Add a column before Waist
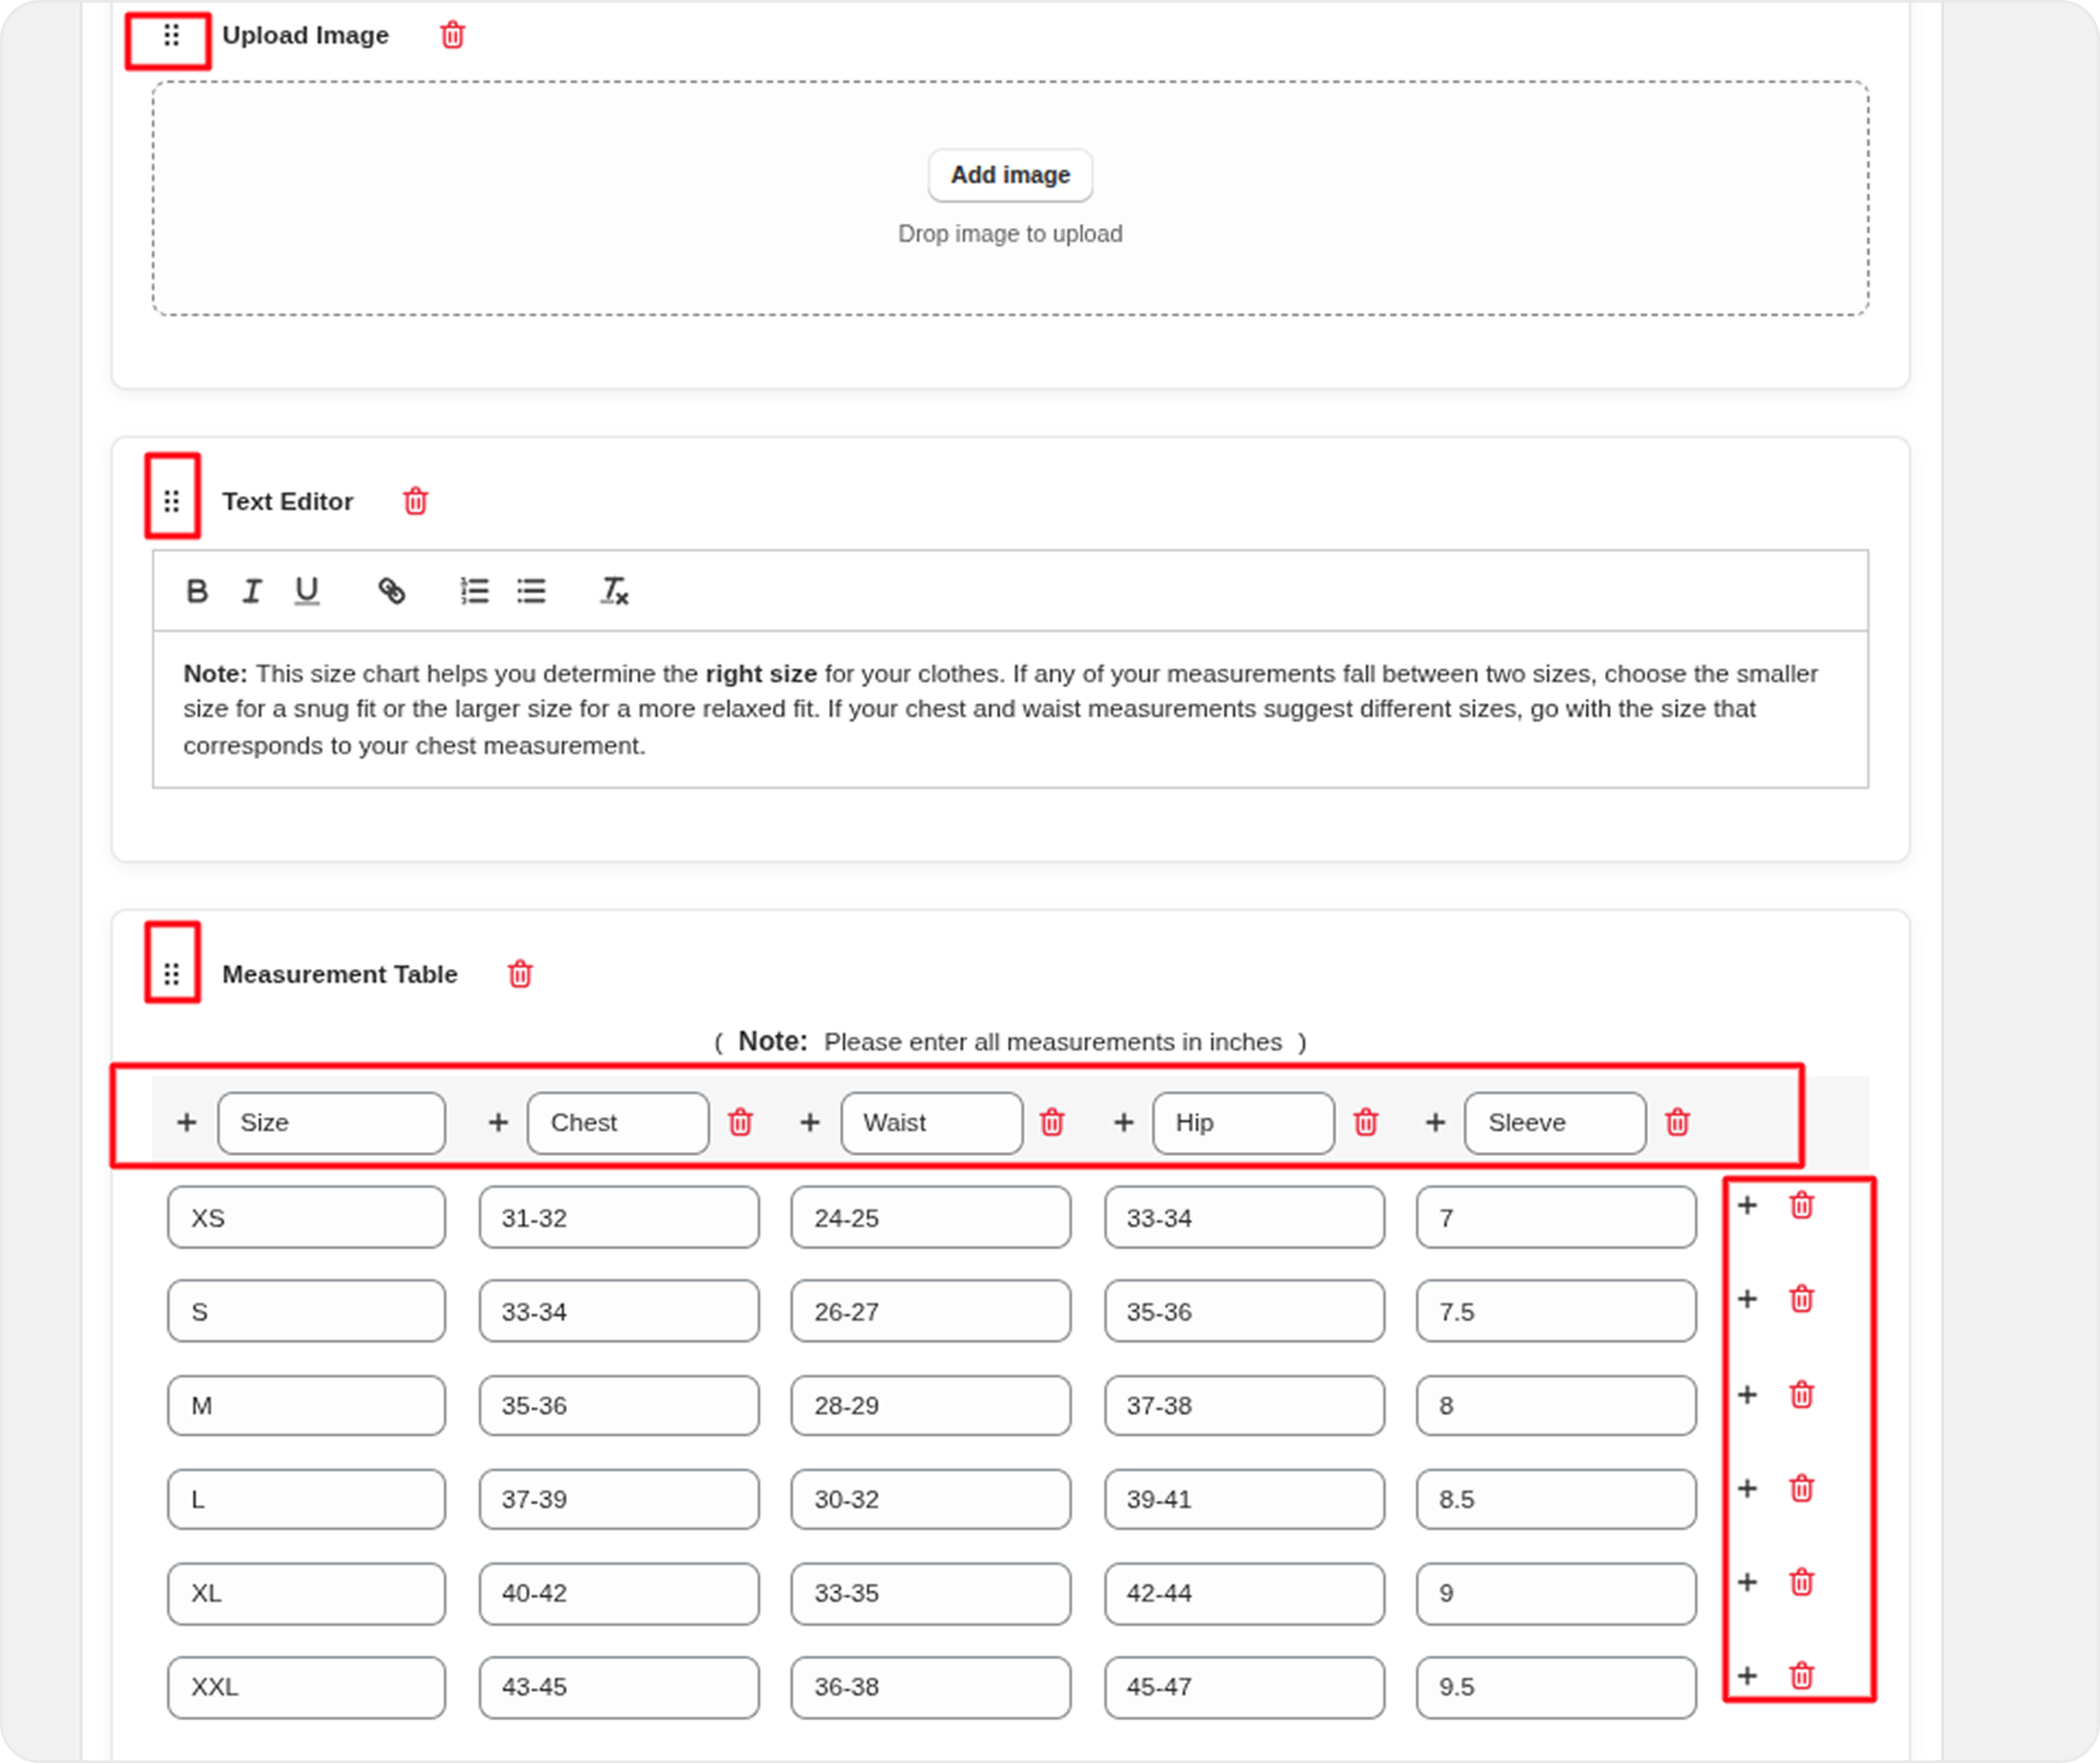The height and width of the screenshot is (1763, 2100). [810, 1122]
